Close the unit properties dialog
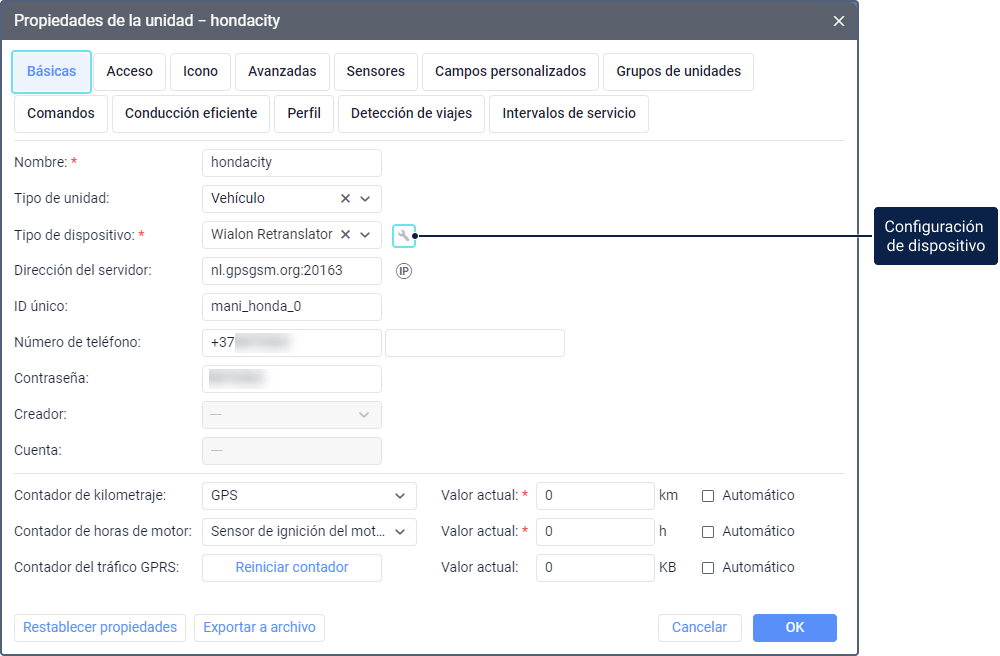This screenshot has height=656, width=1000. 839,20
